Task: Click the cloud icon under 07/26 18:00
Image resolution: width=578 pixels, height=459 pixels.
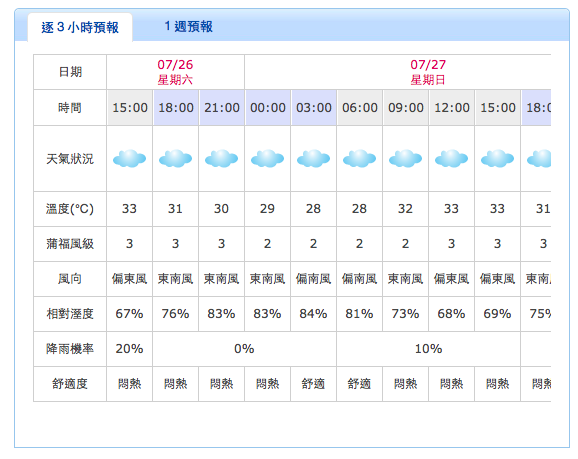Action: click(x=175, y=159)
